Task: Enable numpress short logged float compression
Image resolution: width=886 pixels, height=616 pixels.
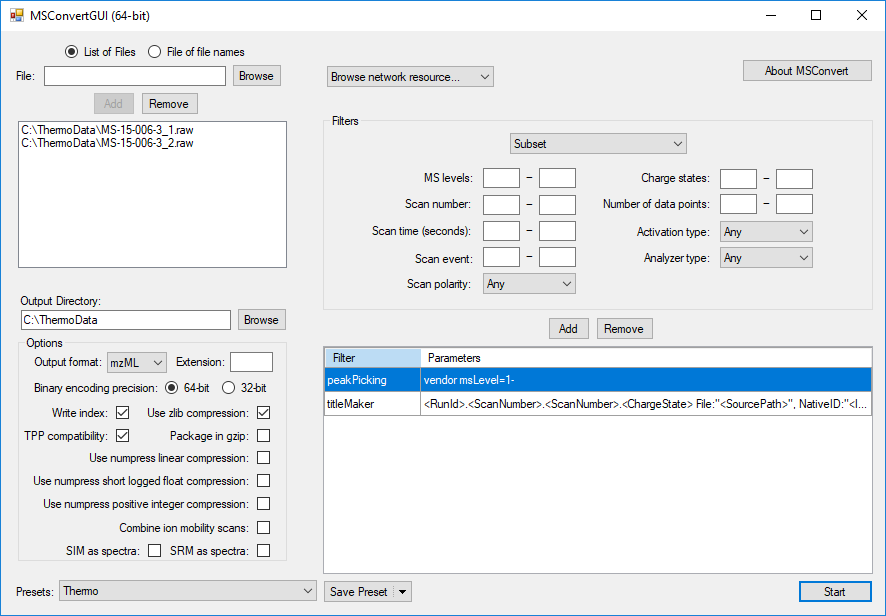Action: pyautogui.click(x=263, y=481)
